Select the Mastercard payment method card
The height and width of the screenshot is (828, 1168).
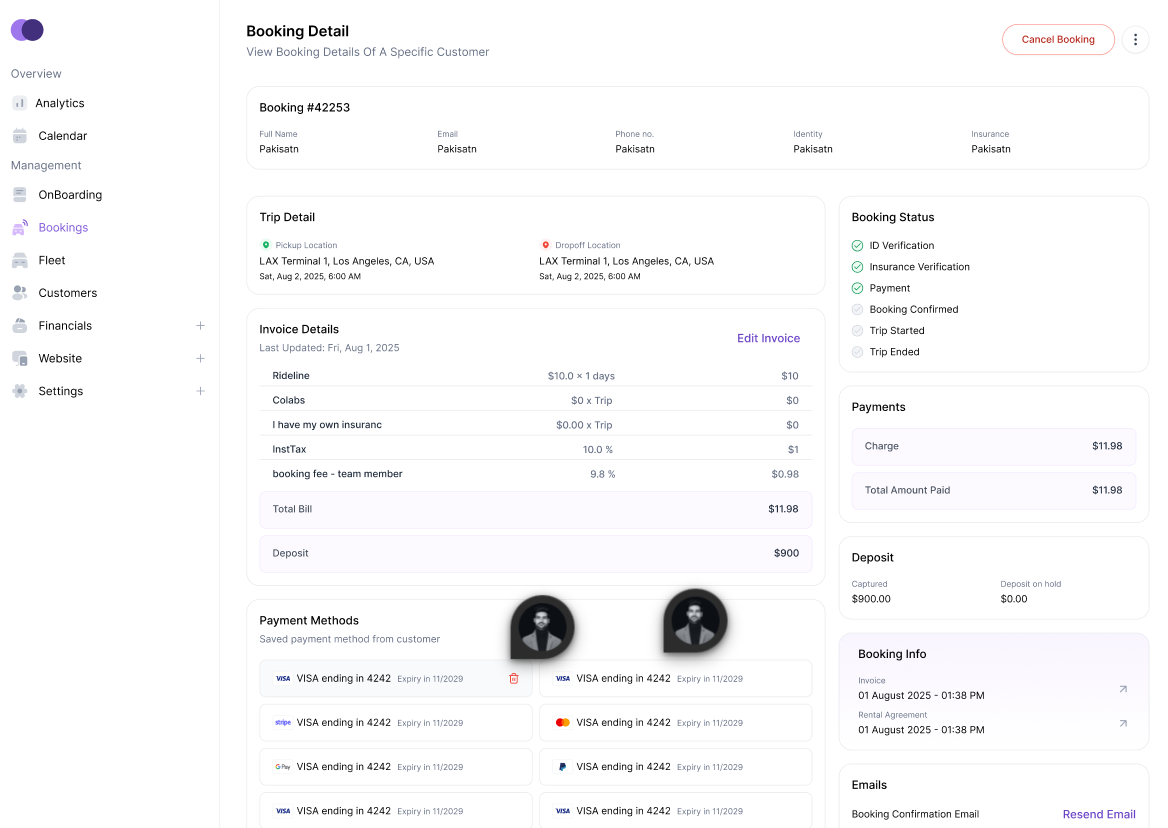(x=676, y=722)
